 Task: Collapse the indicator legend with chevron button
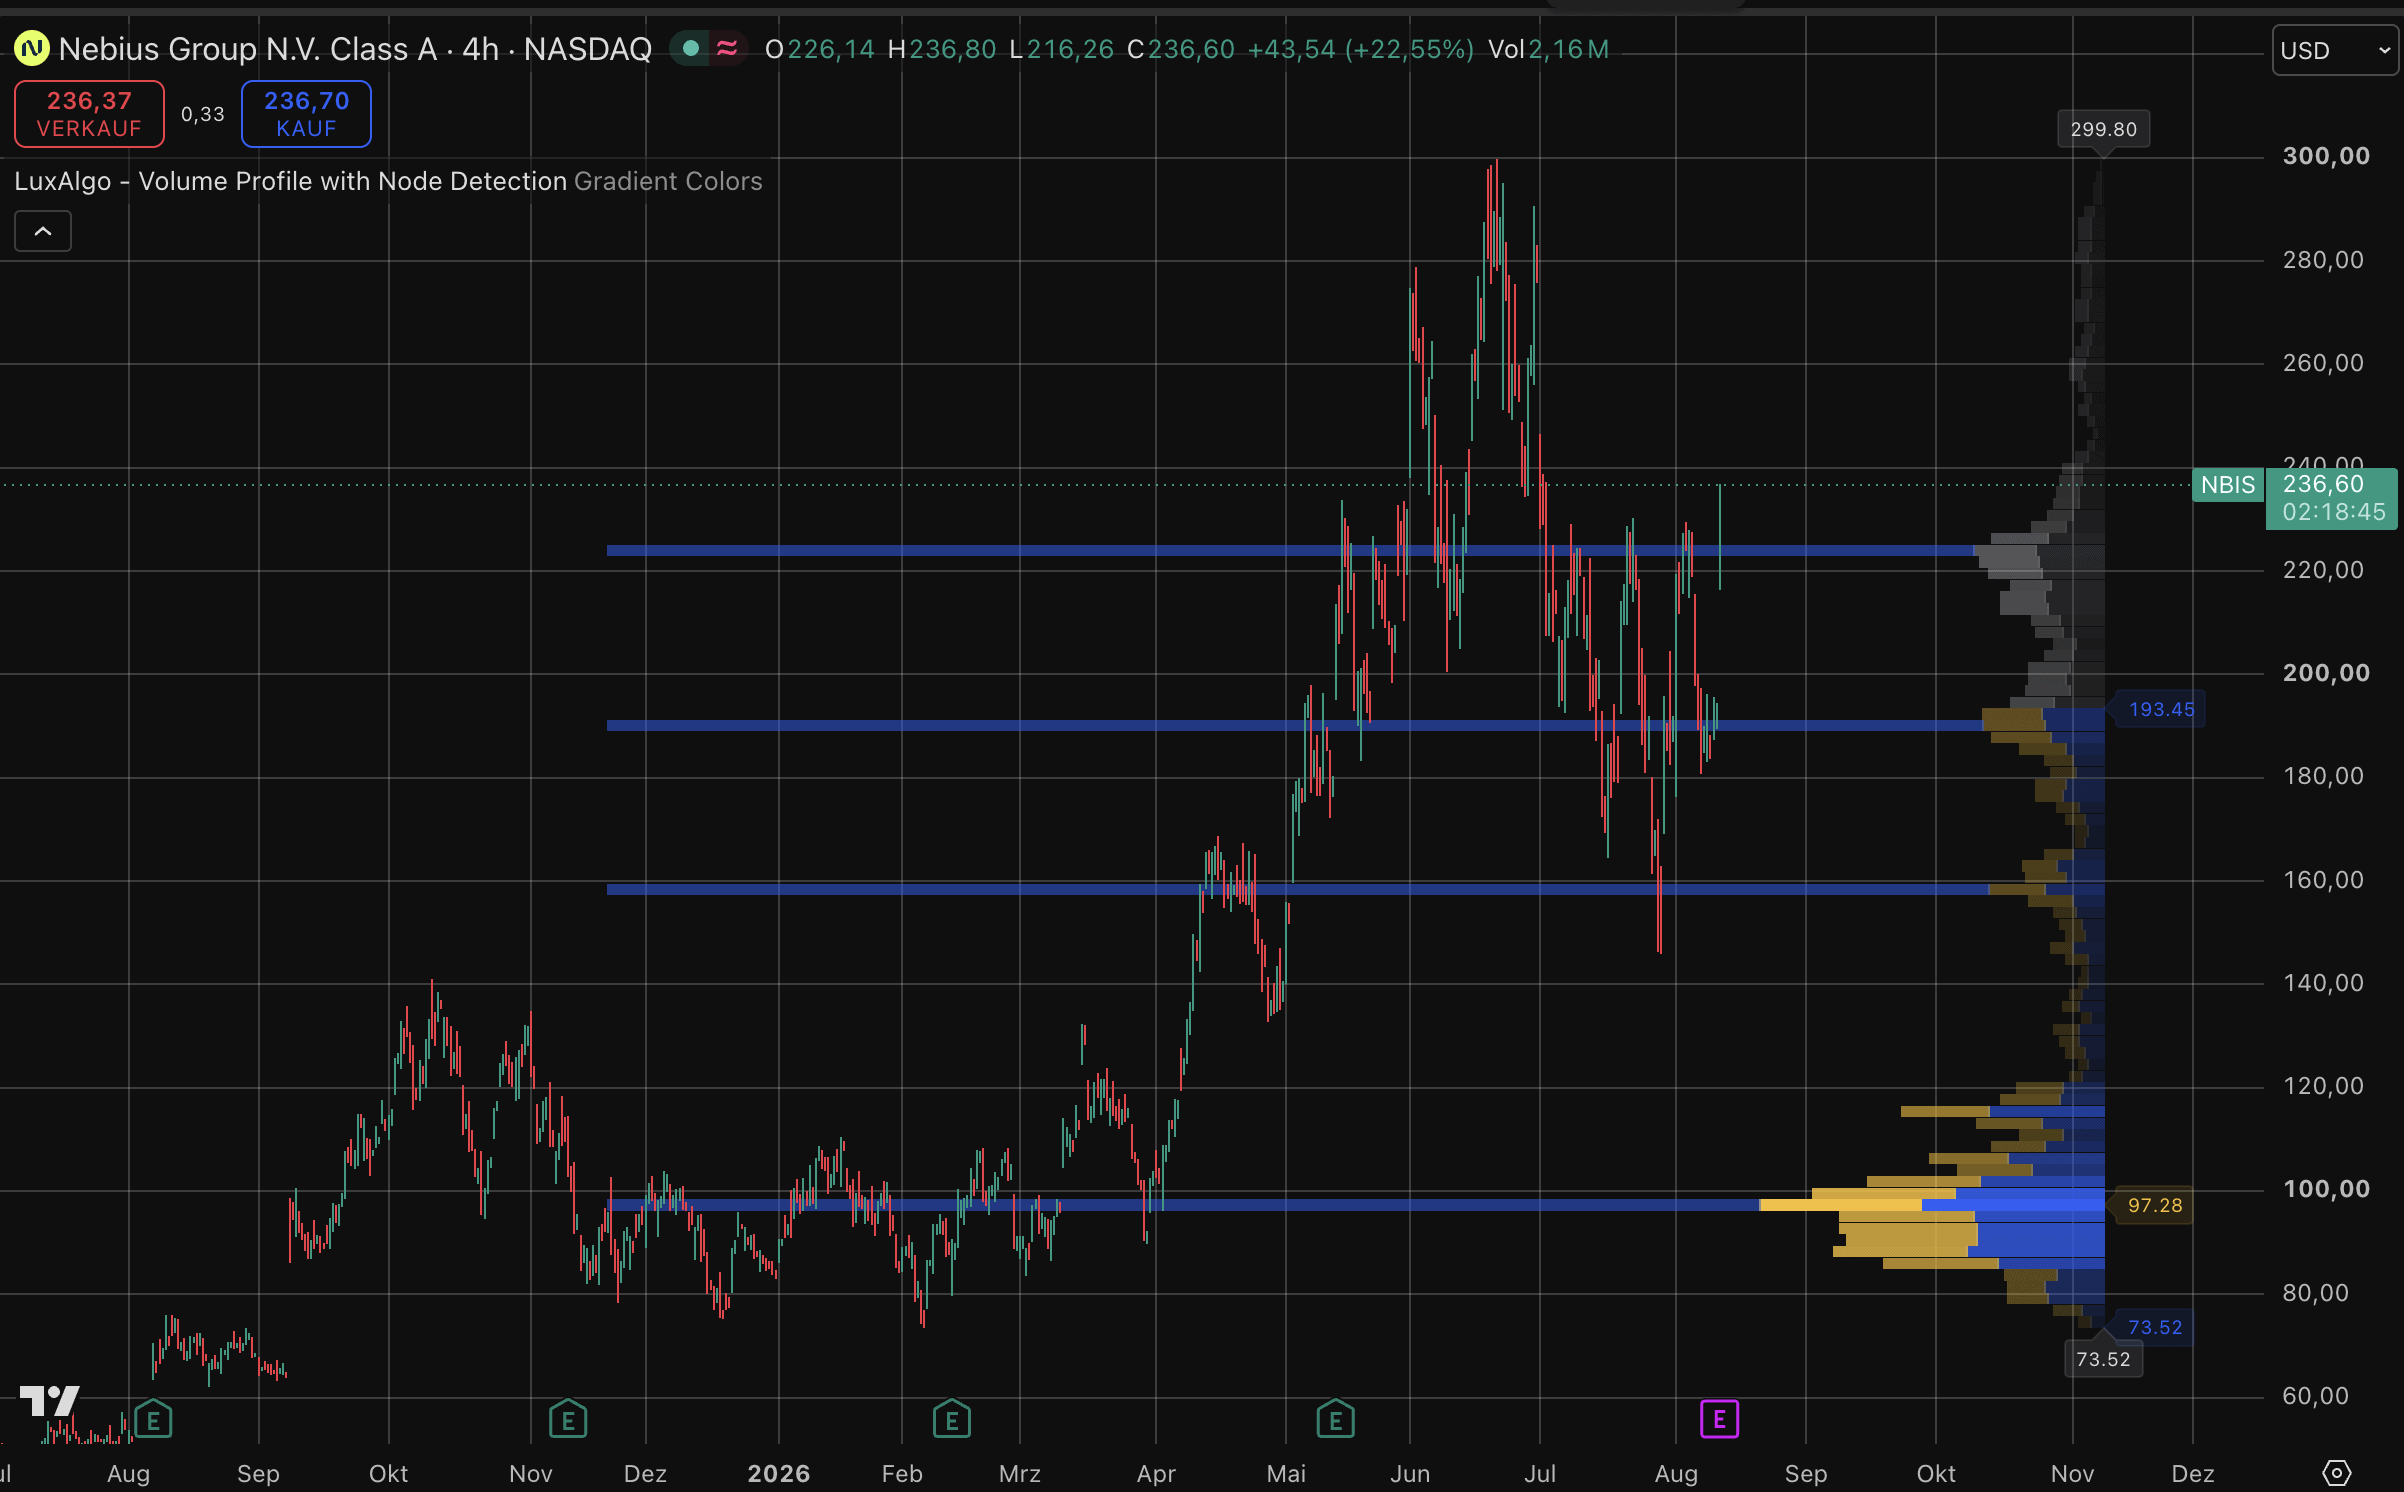coord(43,231)
